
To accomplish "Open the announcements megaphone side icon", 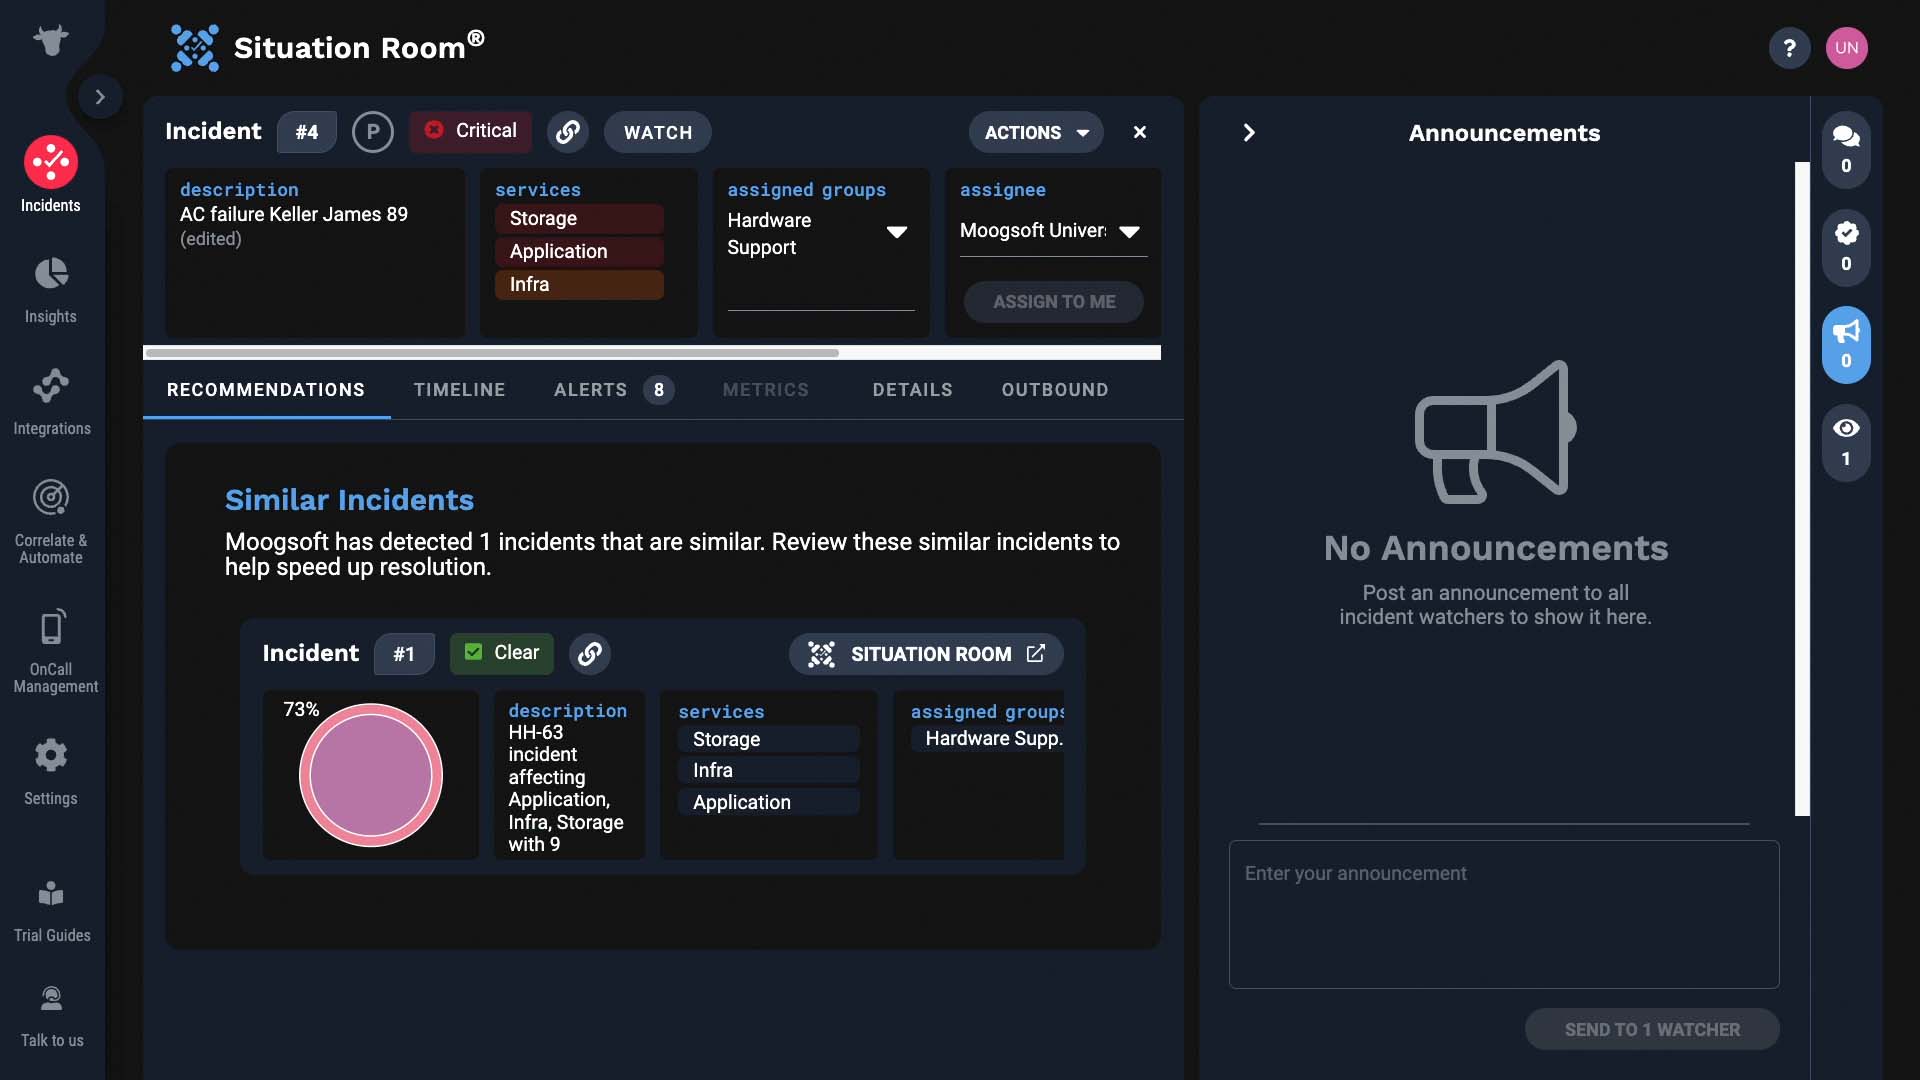I will tap(1846, 344).
